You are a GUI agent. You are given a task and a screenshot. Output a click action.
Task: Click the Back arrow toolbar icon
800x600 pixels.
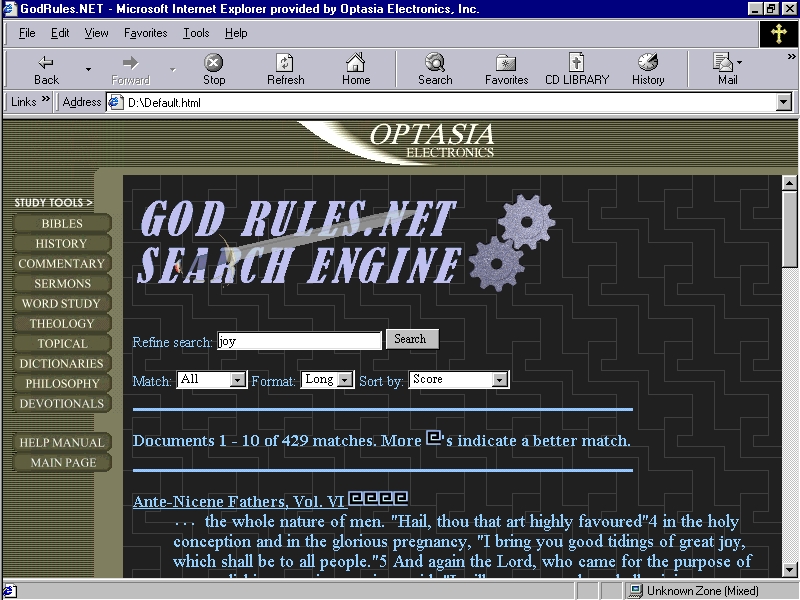46,63
